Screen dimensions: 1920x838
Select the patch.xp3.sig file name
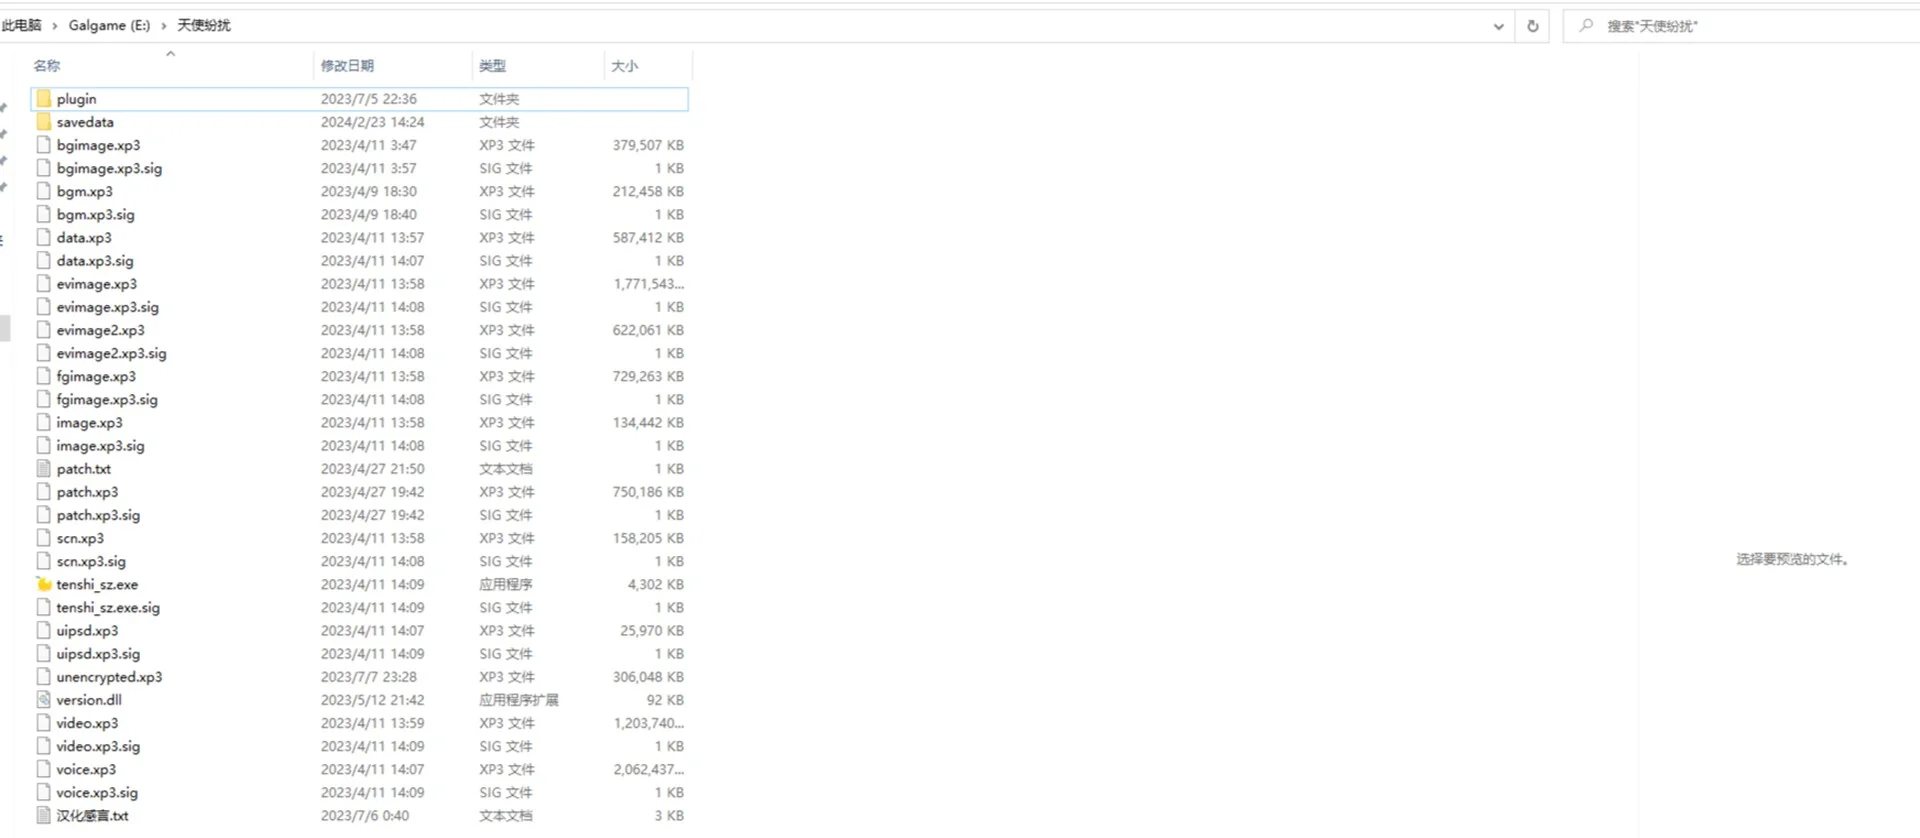pyautogui.click(x=98, y=514)
